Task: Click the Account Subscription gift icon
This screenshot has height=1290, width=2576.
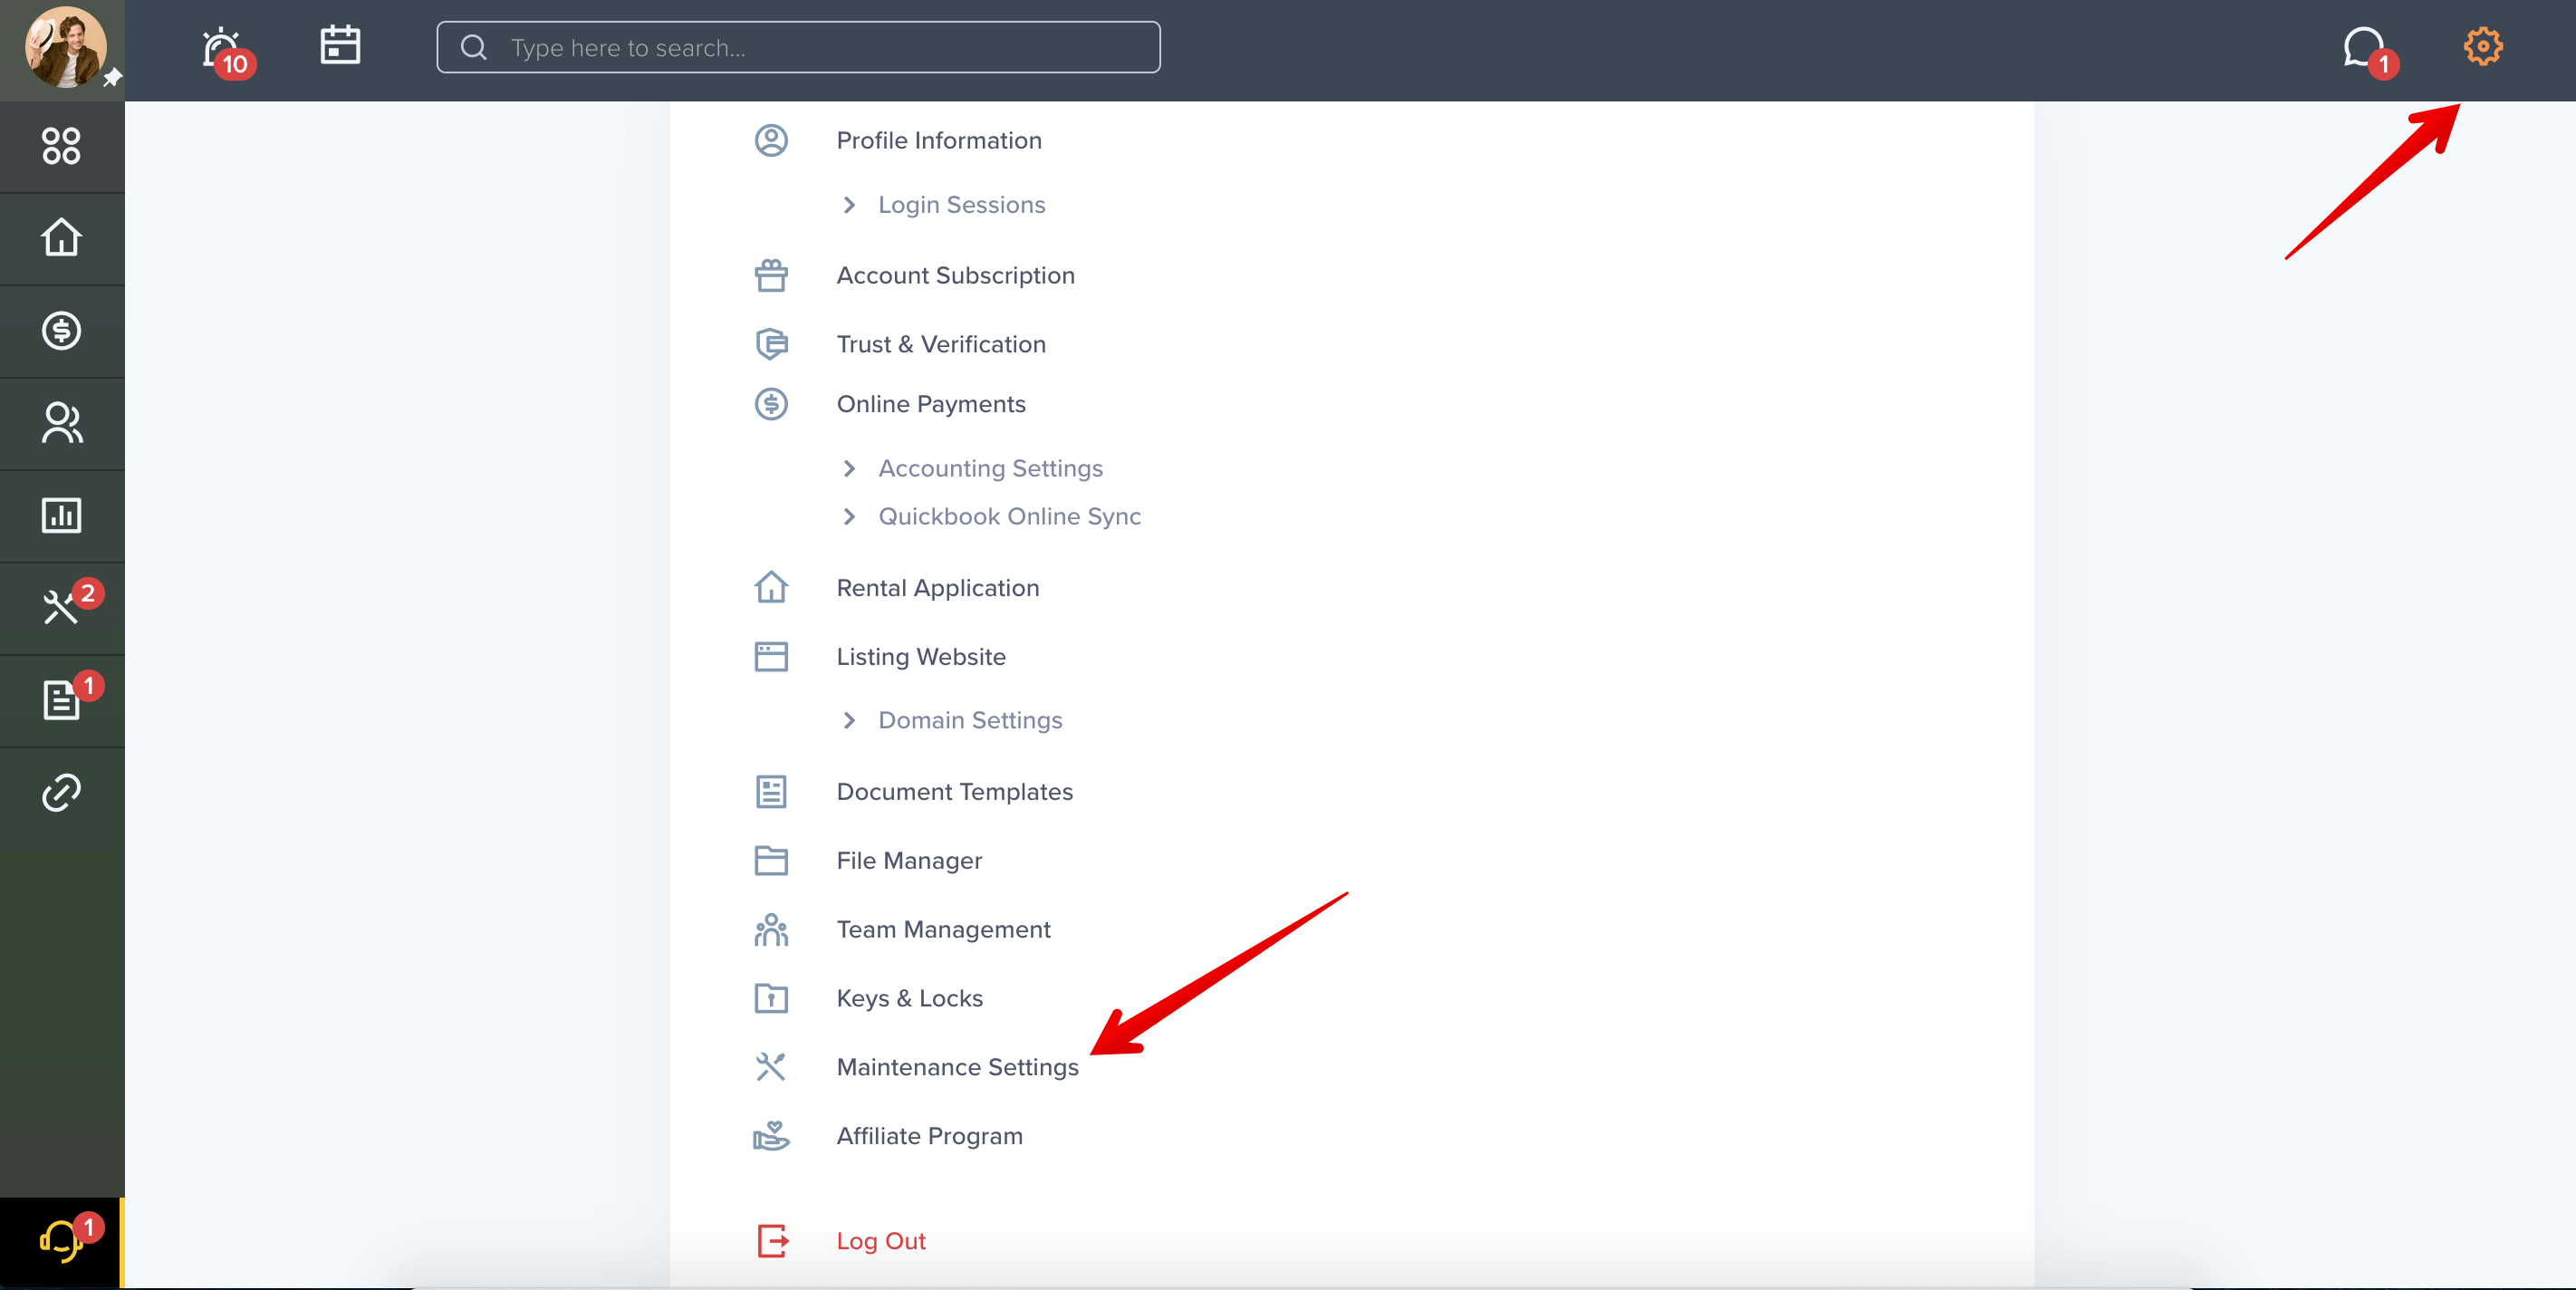Action: 771,275
